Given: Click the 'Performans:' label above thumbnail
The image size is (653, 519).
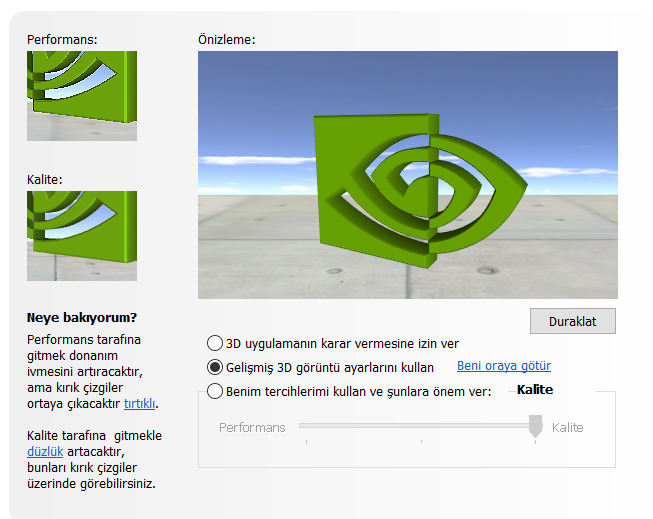Looking at the screenshot, I should 62,40.
